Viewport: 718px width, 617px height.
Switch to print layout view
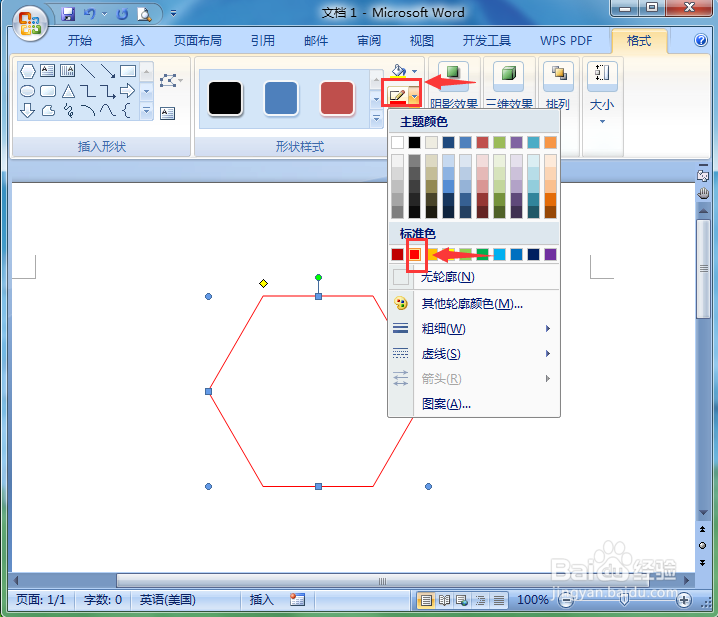426,600
